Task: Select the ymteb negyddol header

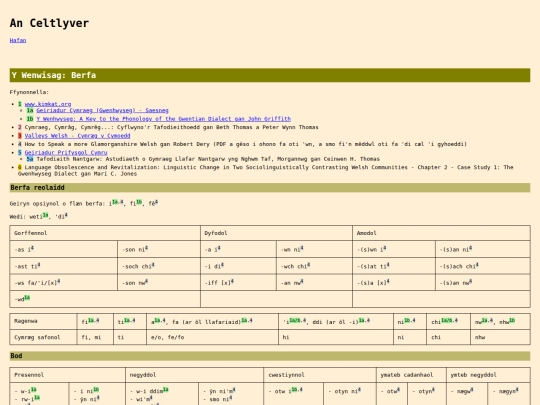Action: click(488, 375)
